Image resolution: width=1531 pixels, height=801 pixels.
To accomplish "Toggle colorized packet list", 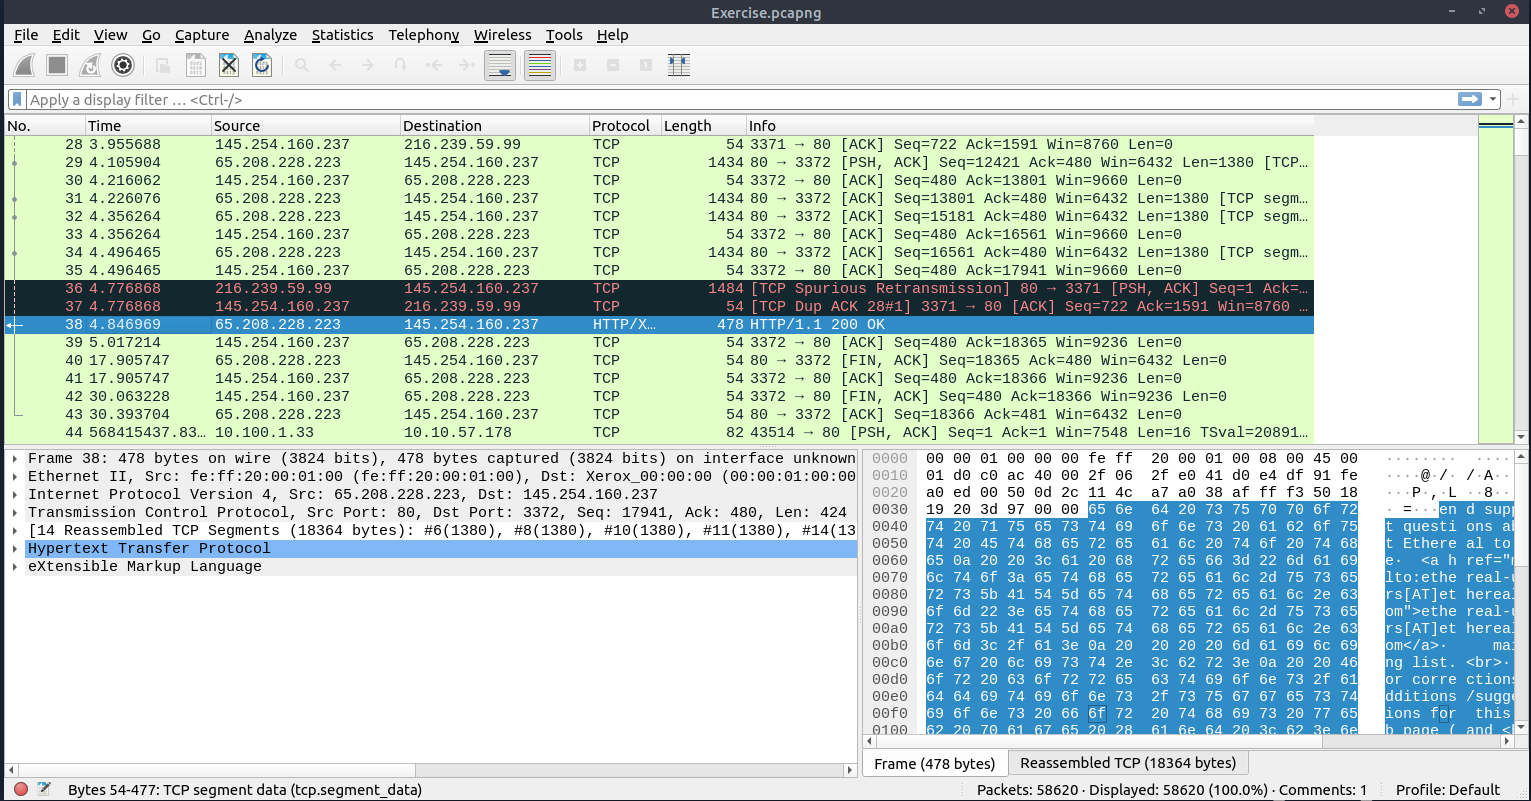I will pyautogui.click(x=540, y=65).
